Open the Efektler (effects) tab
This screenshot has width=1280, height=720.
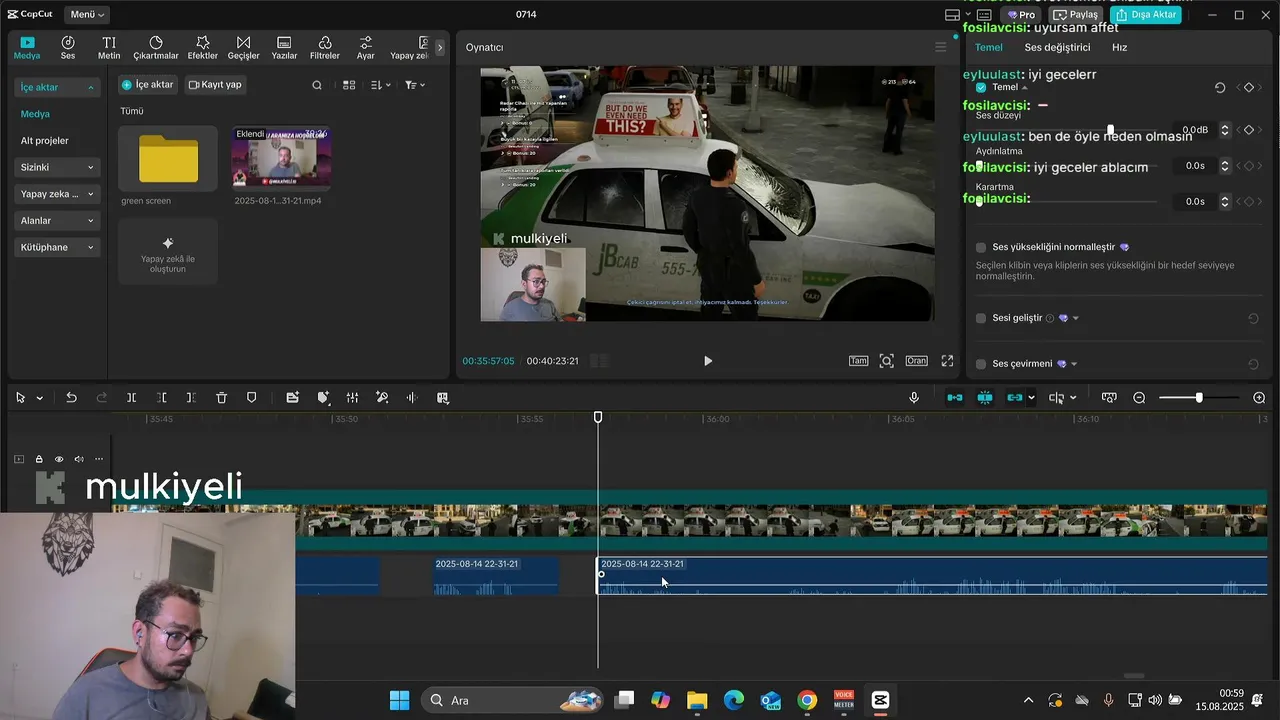203,48
